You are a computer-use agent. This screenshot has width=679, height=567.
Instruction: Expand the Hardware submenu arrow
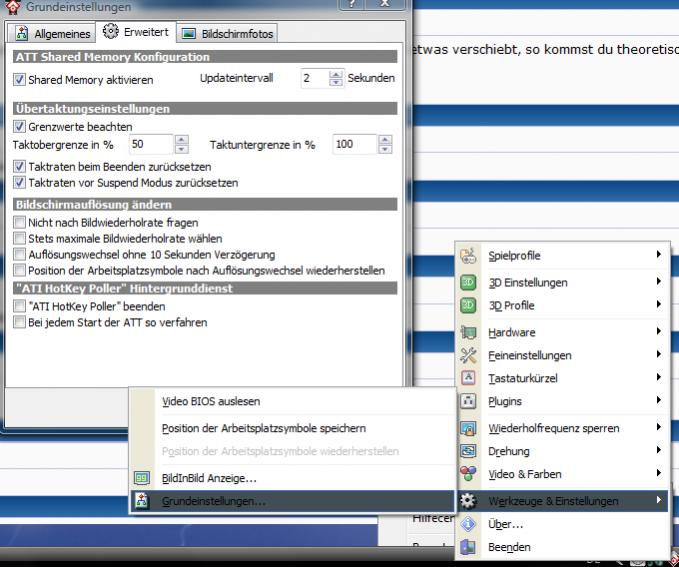point(658,331)
